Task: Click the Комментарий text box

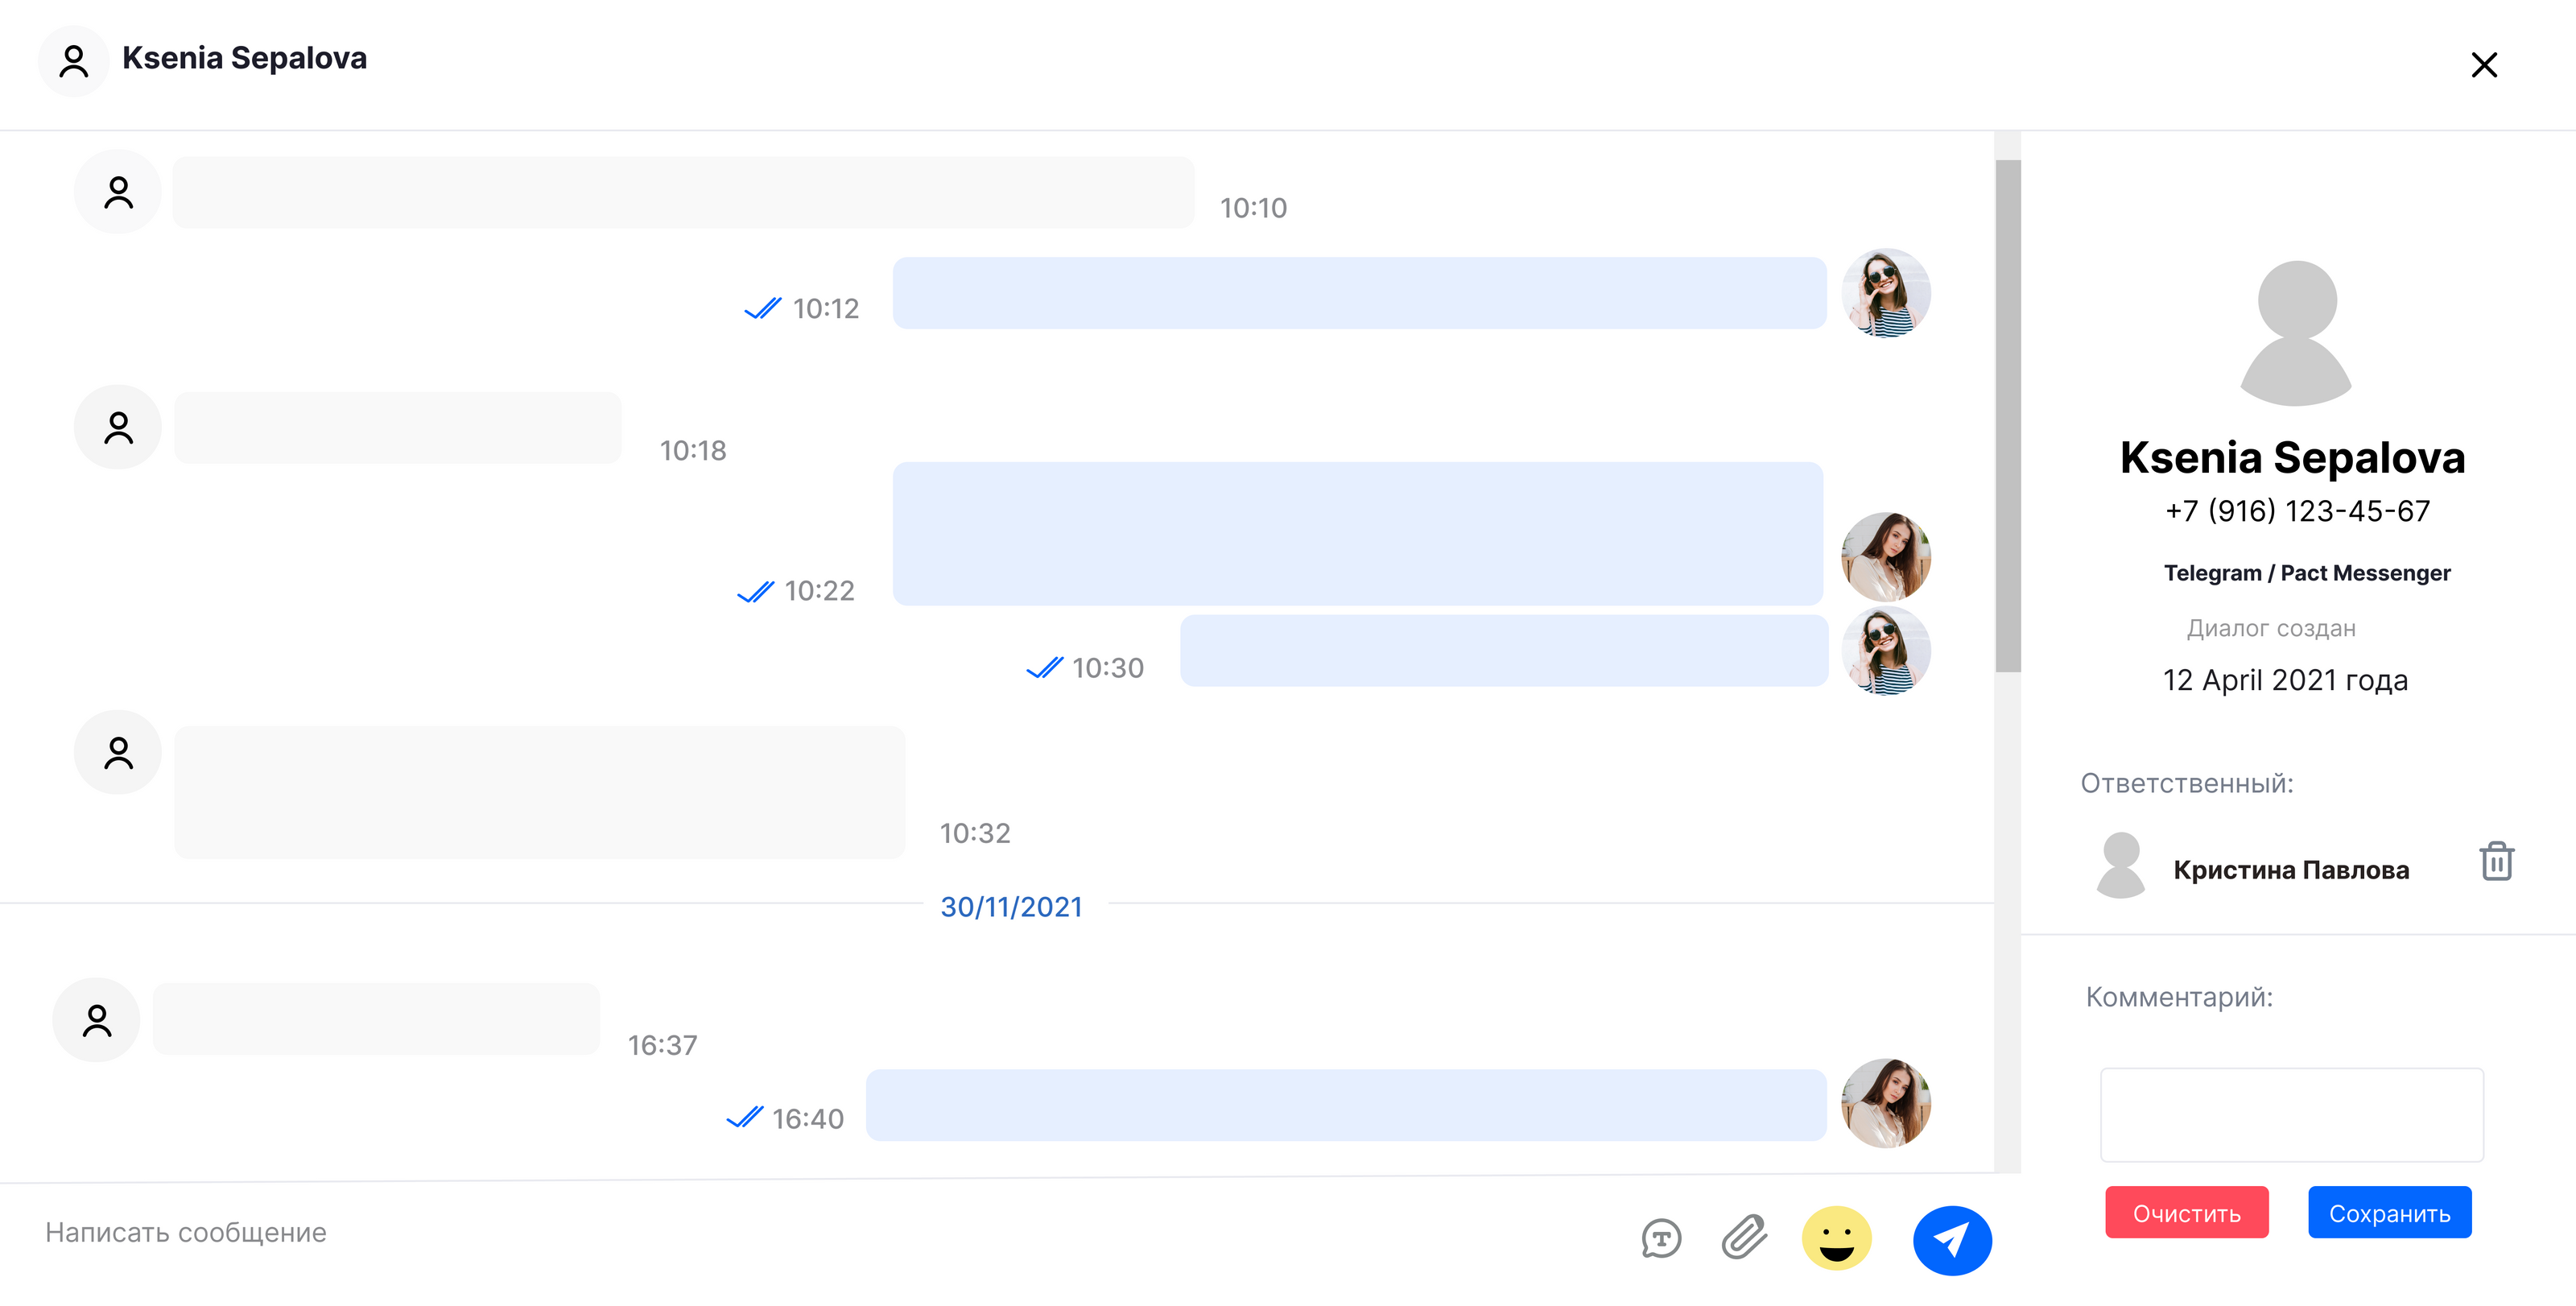Action: 2291,1114
